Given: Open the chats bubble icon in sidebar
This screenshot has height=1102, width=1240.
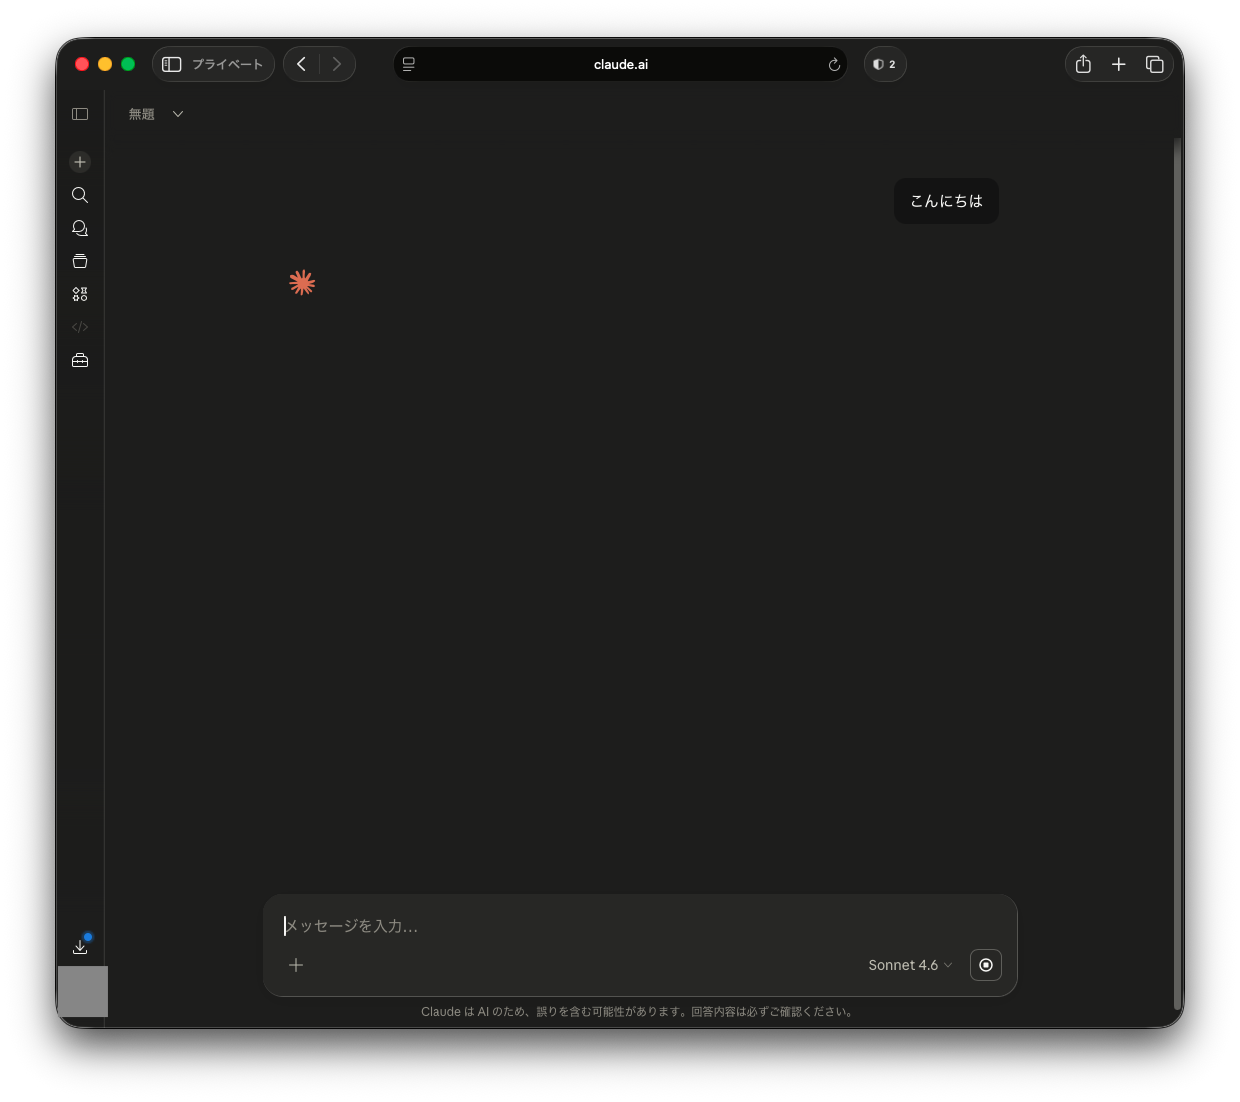Looking at the screenshot, I should 80,228.
